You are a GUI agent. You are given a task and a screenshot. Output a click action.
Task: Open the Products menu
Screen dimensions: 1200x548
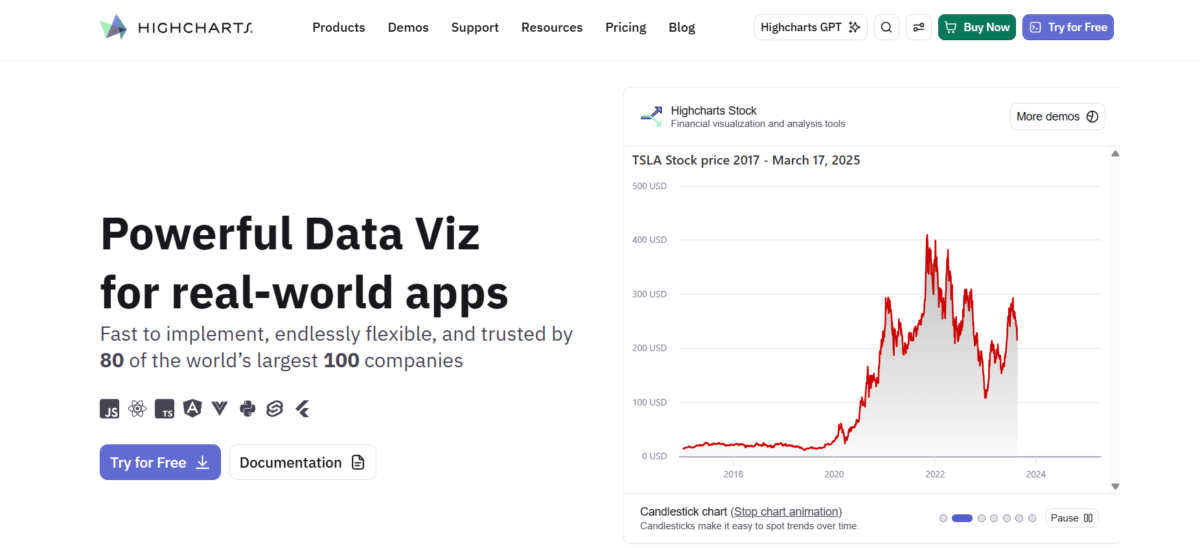(338, 27)
